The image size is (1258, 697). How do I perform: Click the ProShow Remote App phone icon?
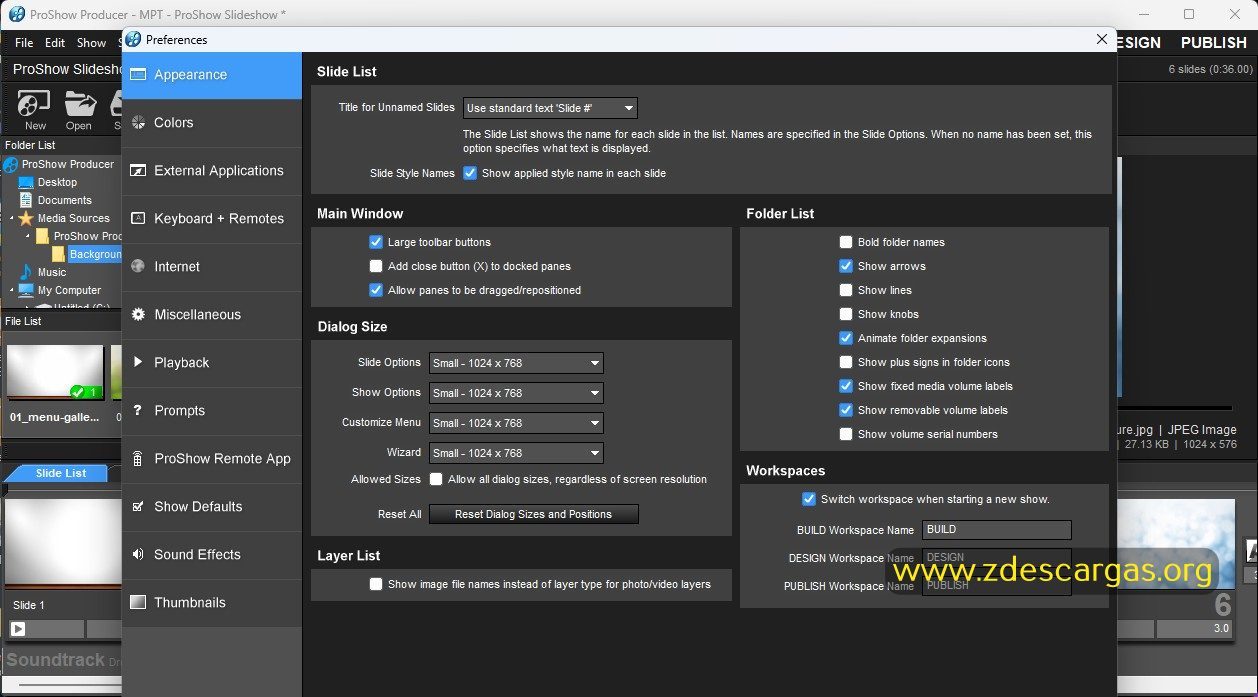tap(138, 458)
